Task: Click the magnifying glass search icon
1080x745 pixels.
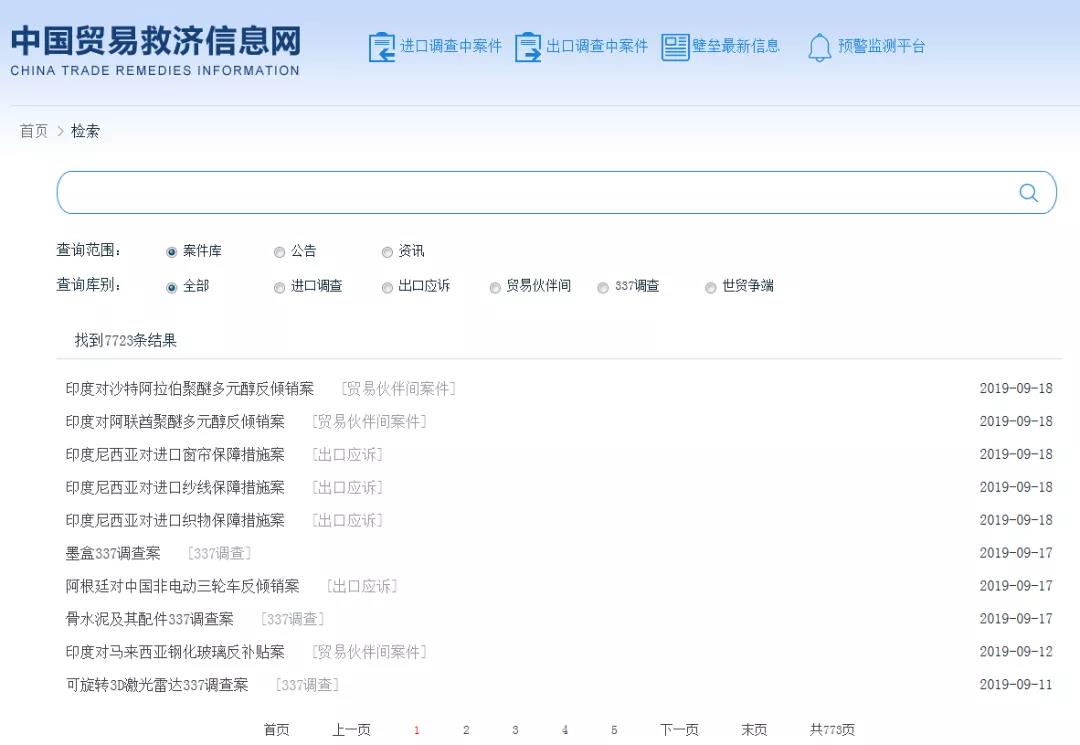Action: pos(1028,192)
